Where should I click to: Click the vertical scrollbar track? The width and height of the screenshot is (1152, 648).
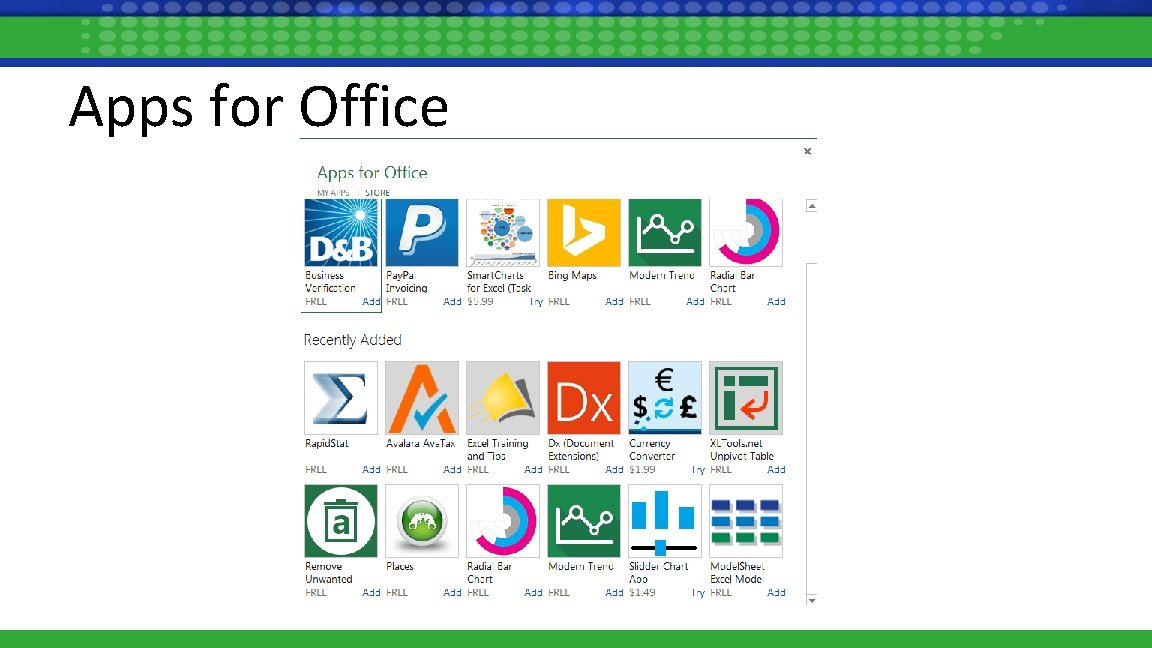pos(812,428)
